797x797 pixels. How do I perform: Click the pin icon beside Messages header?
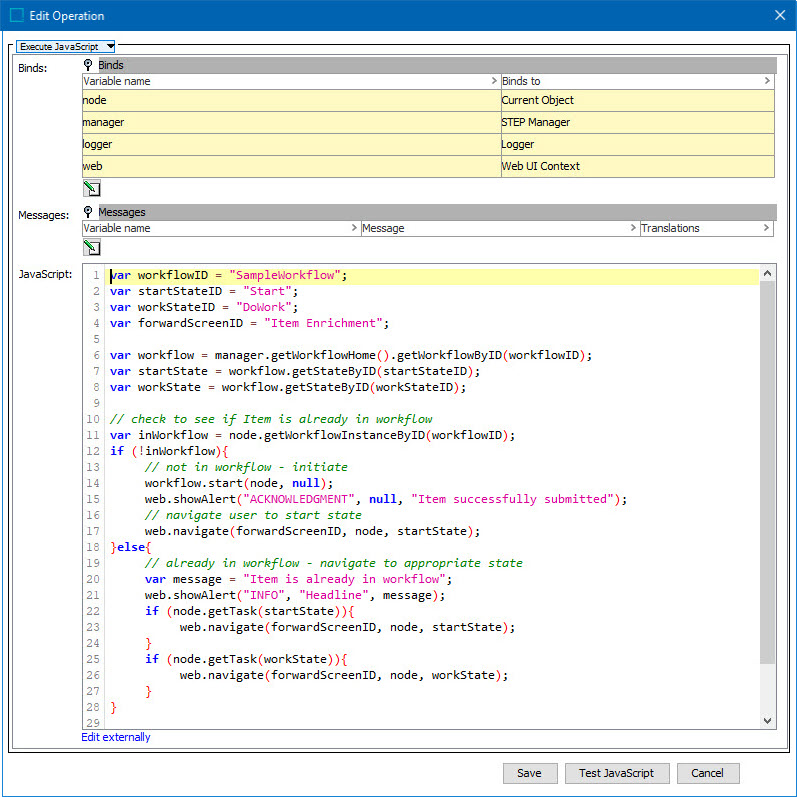[x=89, y=212]
